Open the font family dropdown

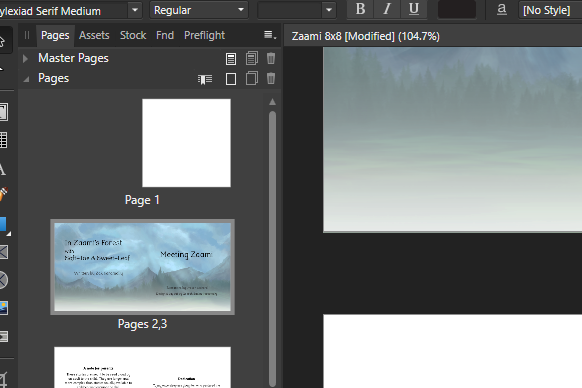click(x=135, y=10)
